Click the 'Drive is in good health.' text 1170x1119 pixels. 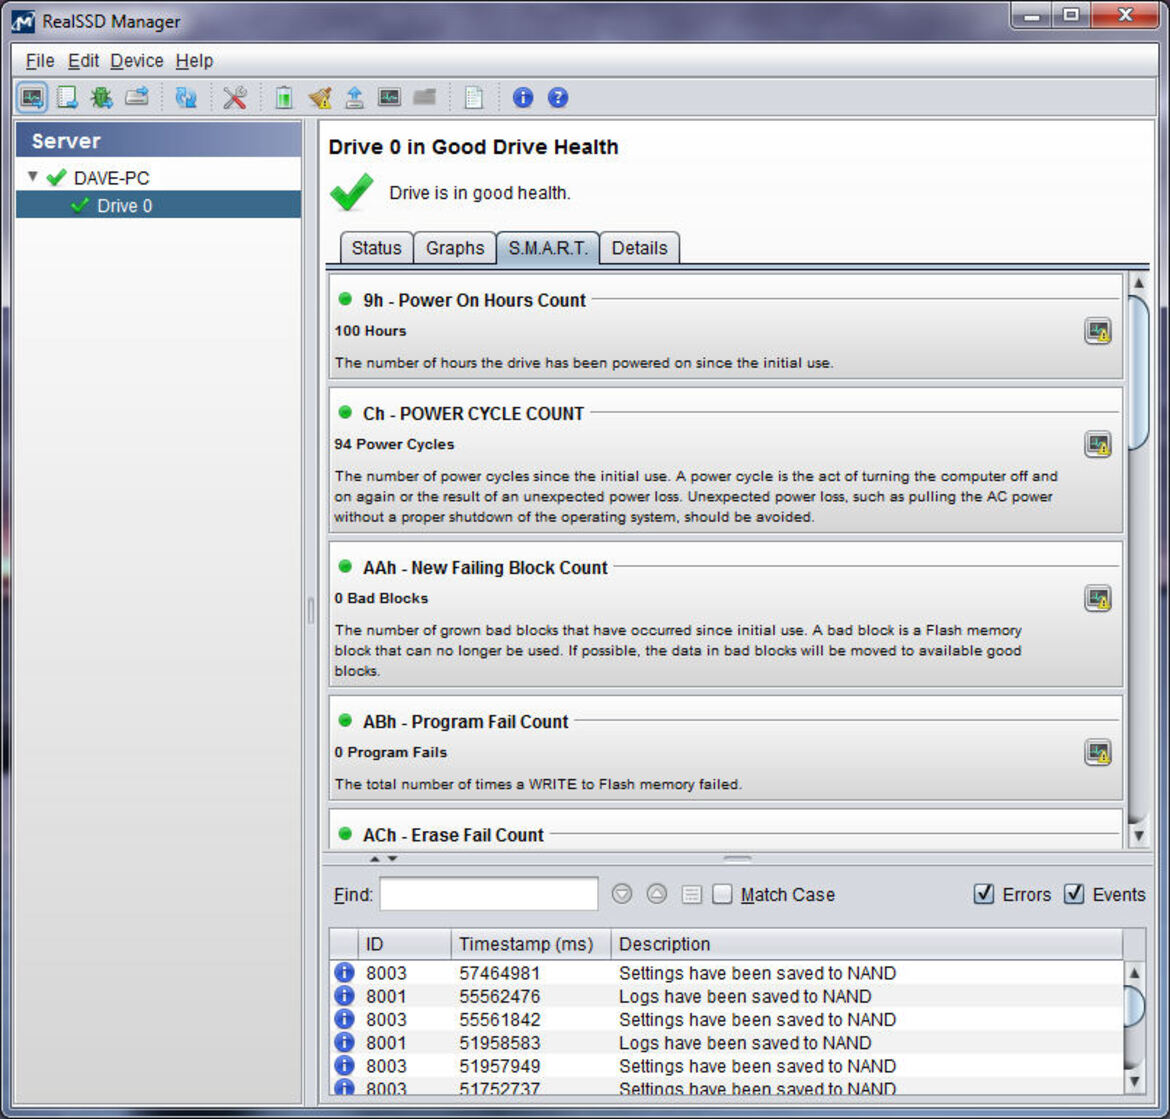tap(480, 192)
